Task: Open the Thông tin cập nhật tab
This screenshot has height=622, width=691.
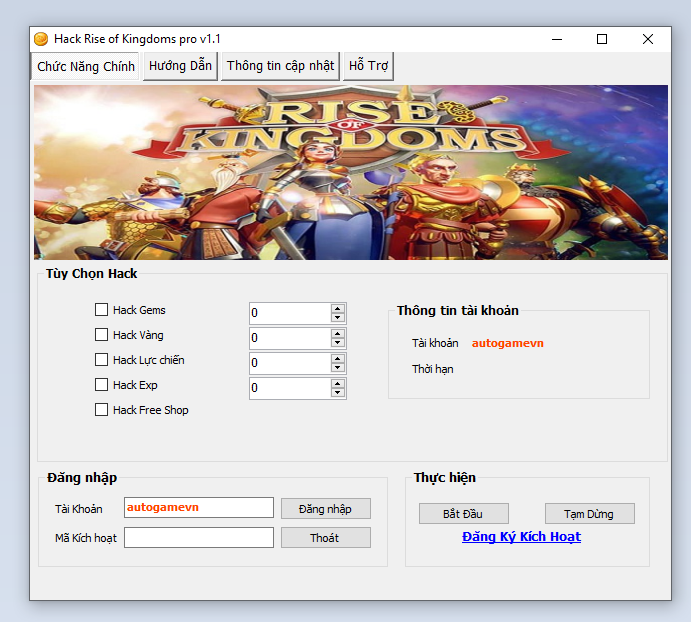Action: (x=280, y=66)
